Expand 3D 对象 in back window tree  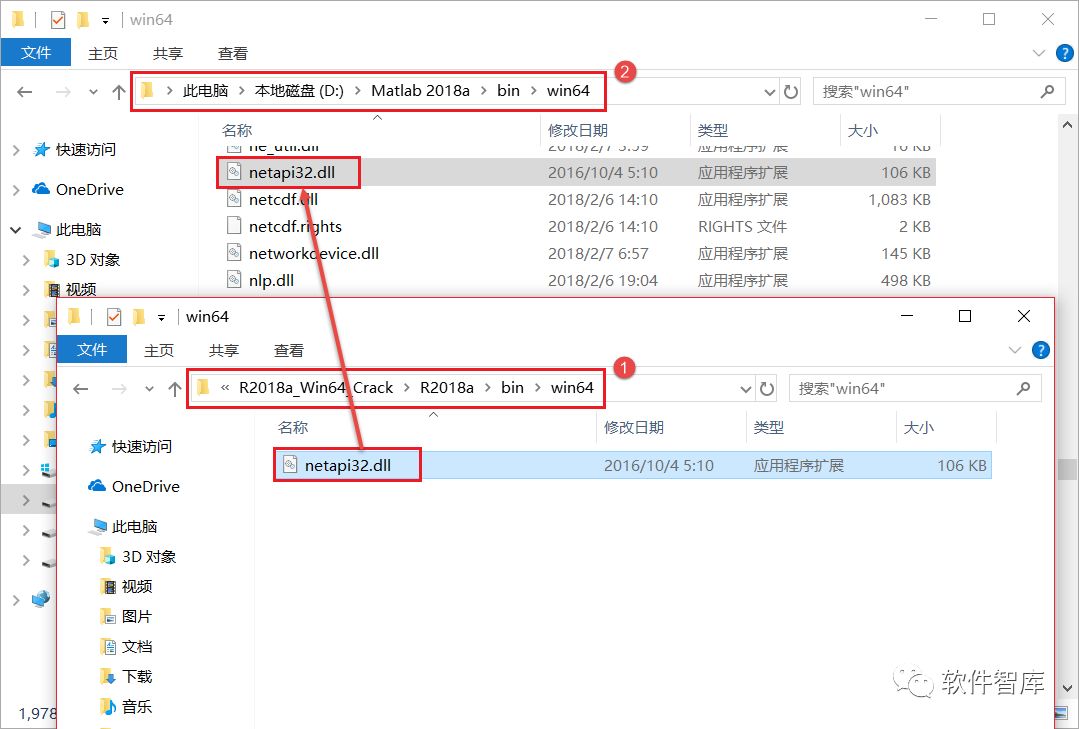[26, 260]
